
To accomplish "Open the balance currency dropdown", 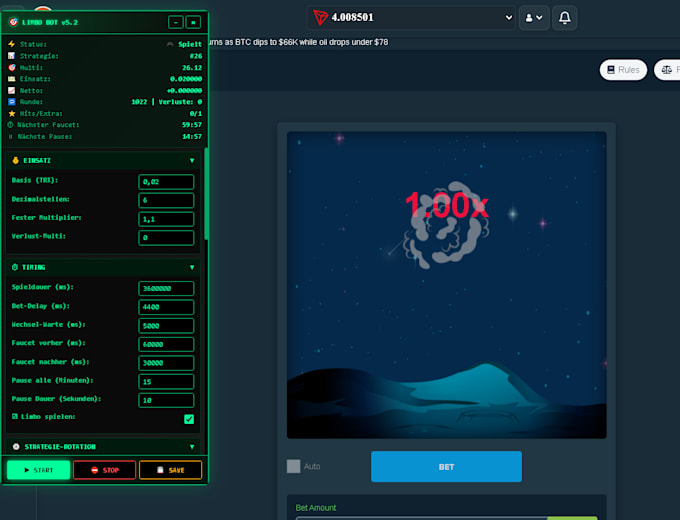I will 509,17.
